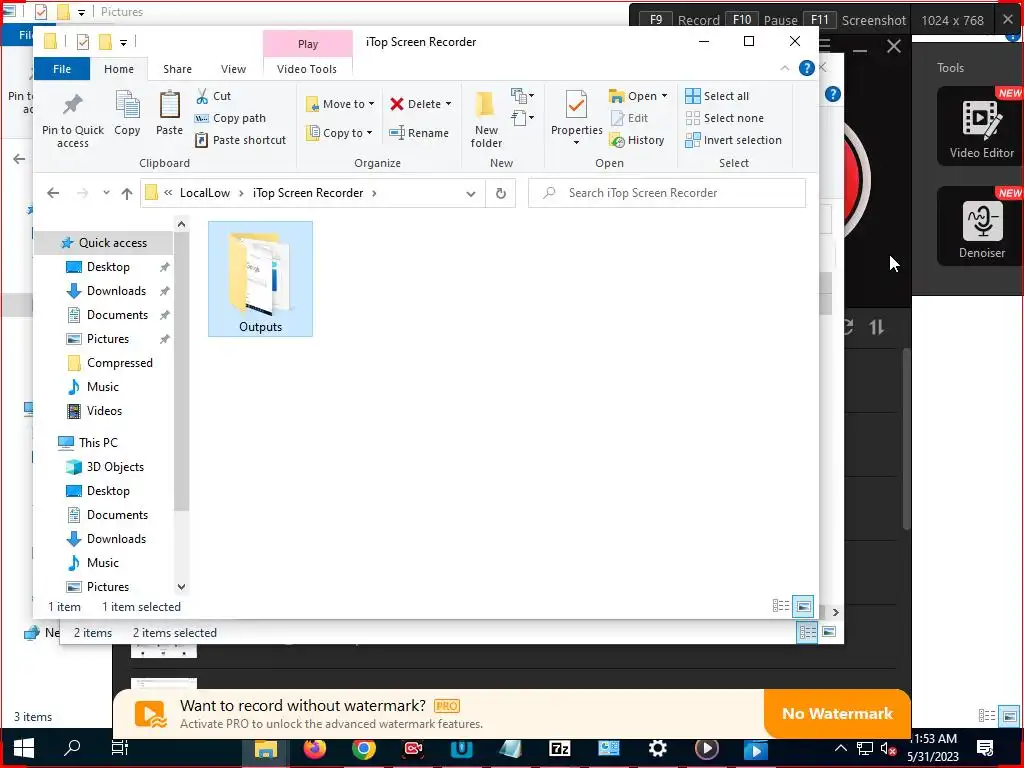Click the No Watermark button
This screenshot has height=768, width=1024.
coord(837,714)
